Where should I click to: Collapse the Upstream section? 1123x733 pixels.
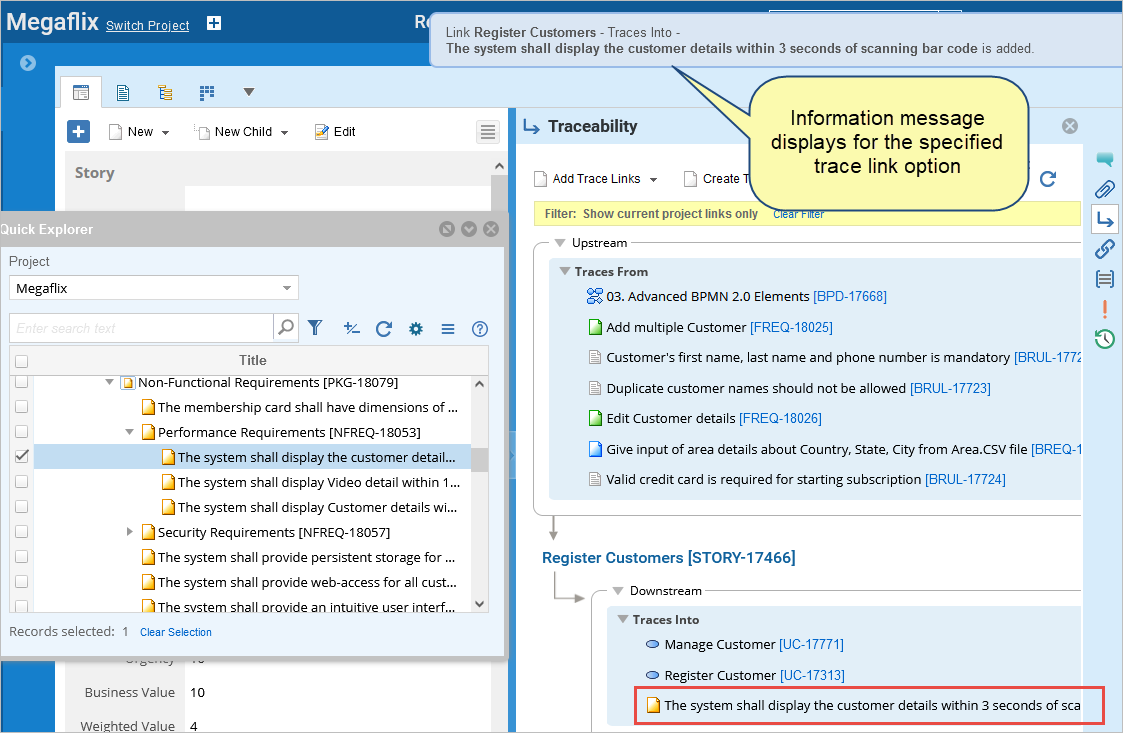coord(560,243)
